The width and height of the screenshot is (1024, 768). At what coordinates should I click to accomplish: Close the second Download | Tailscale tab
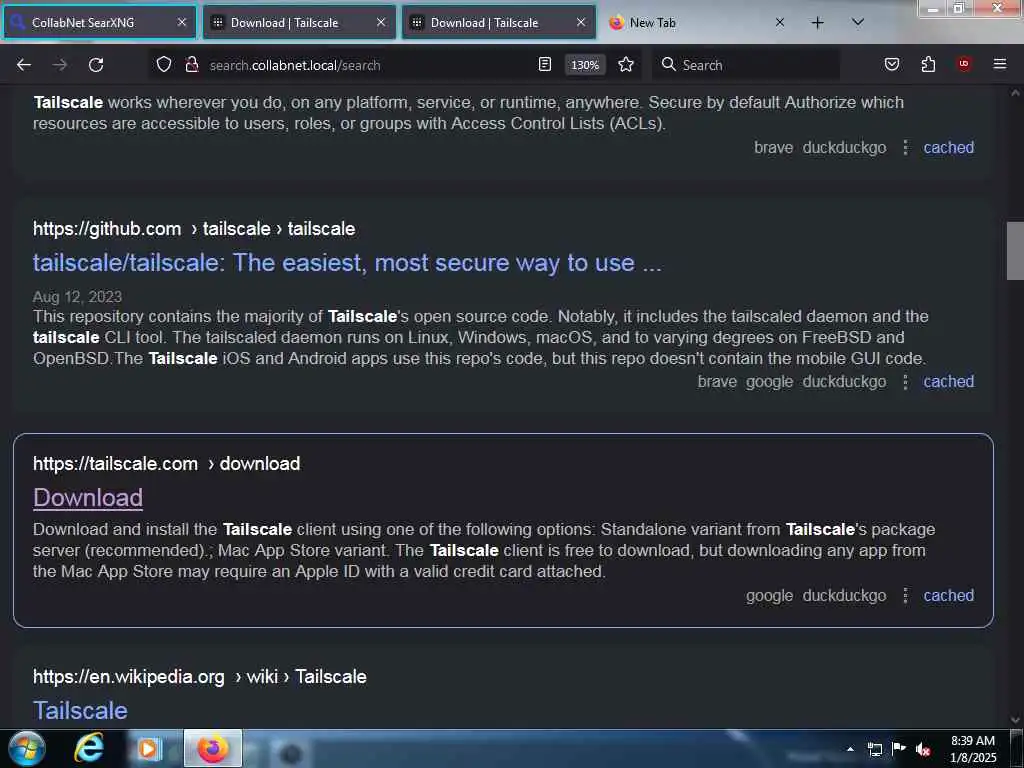581,23
